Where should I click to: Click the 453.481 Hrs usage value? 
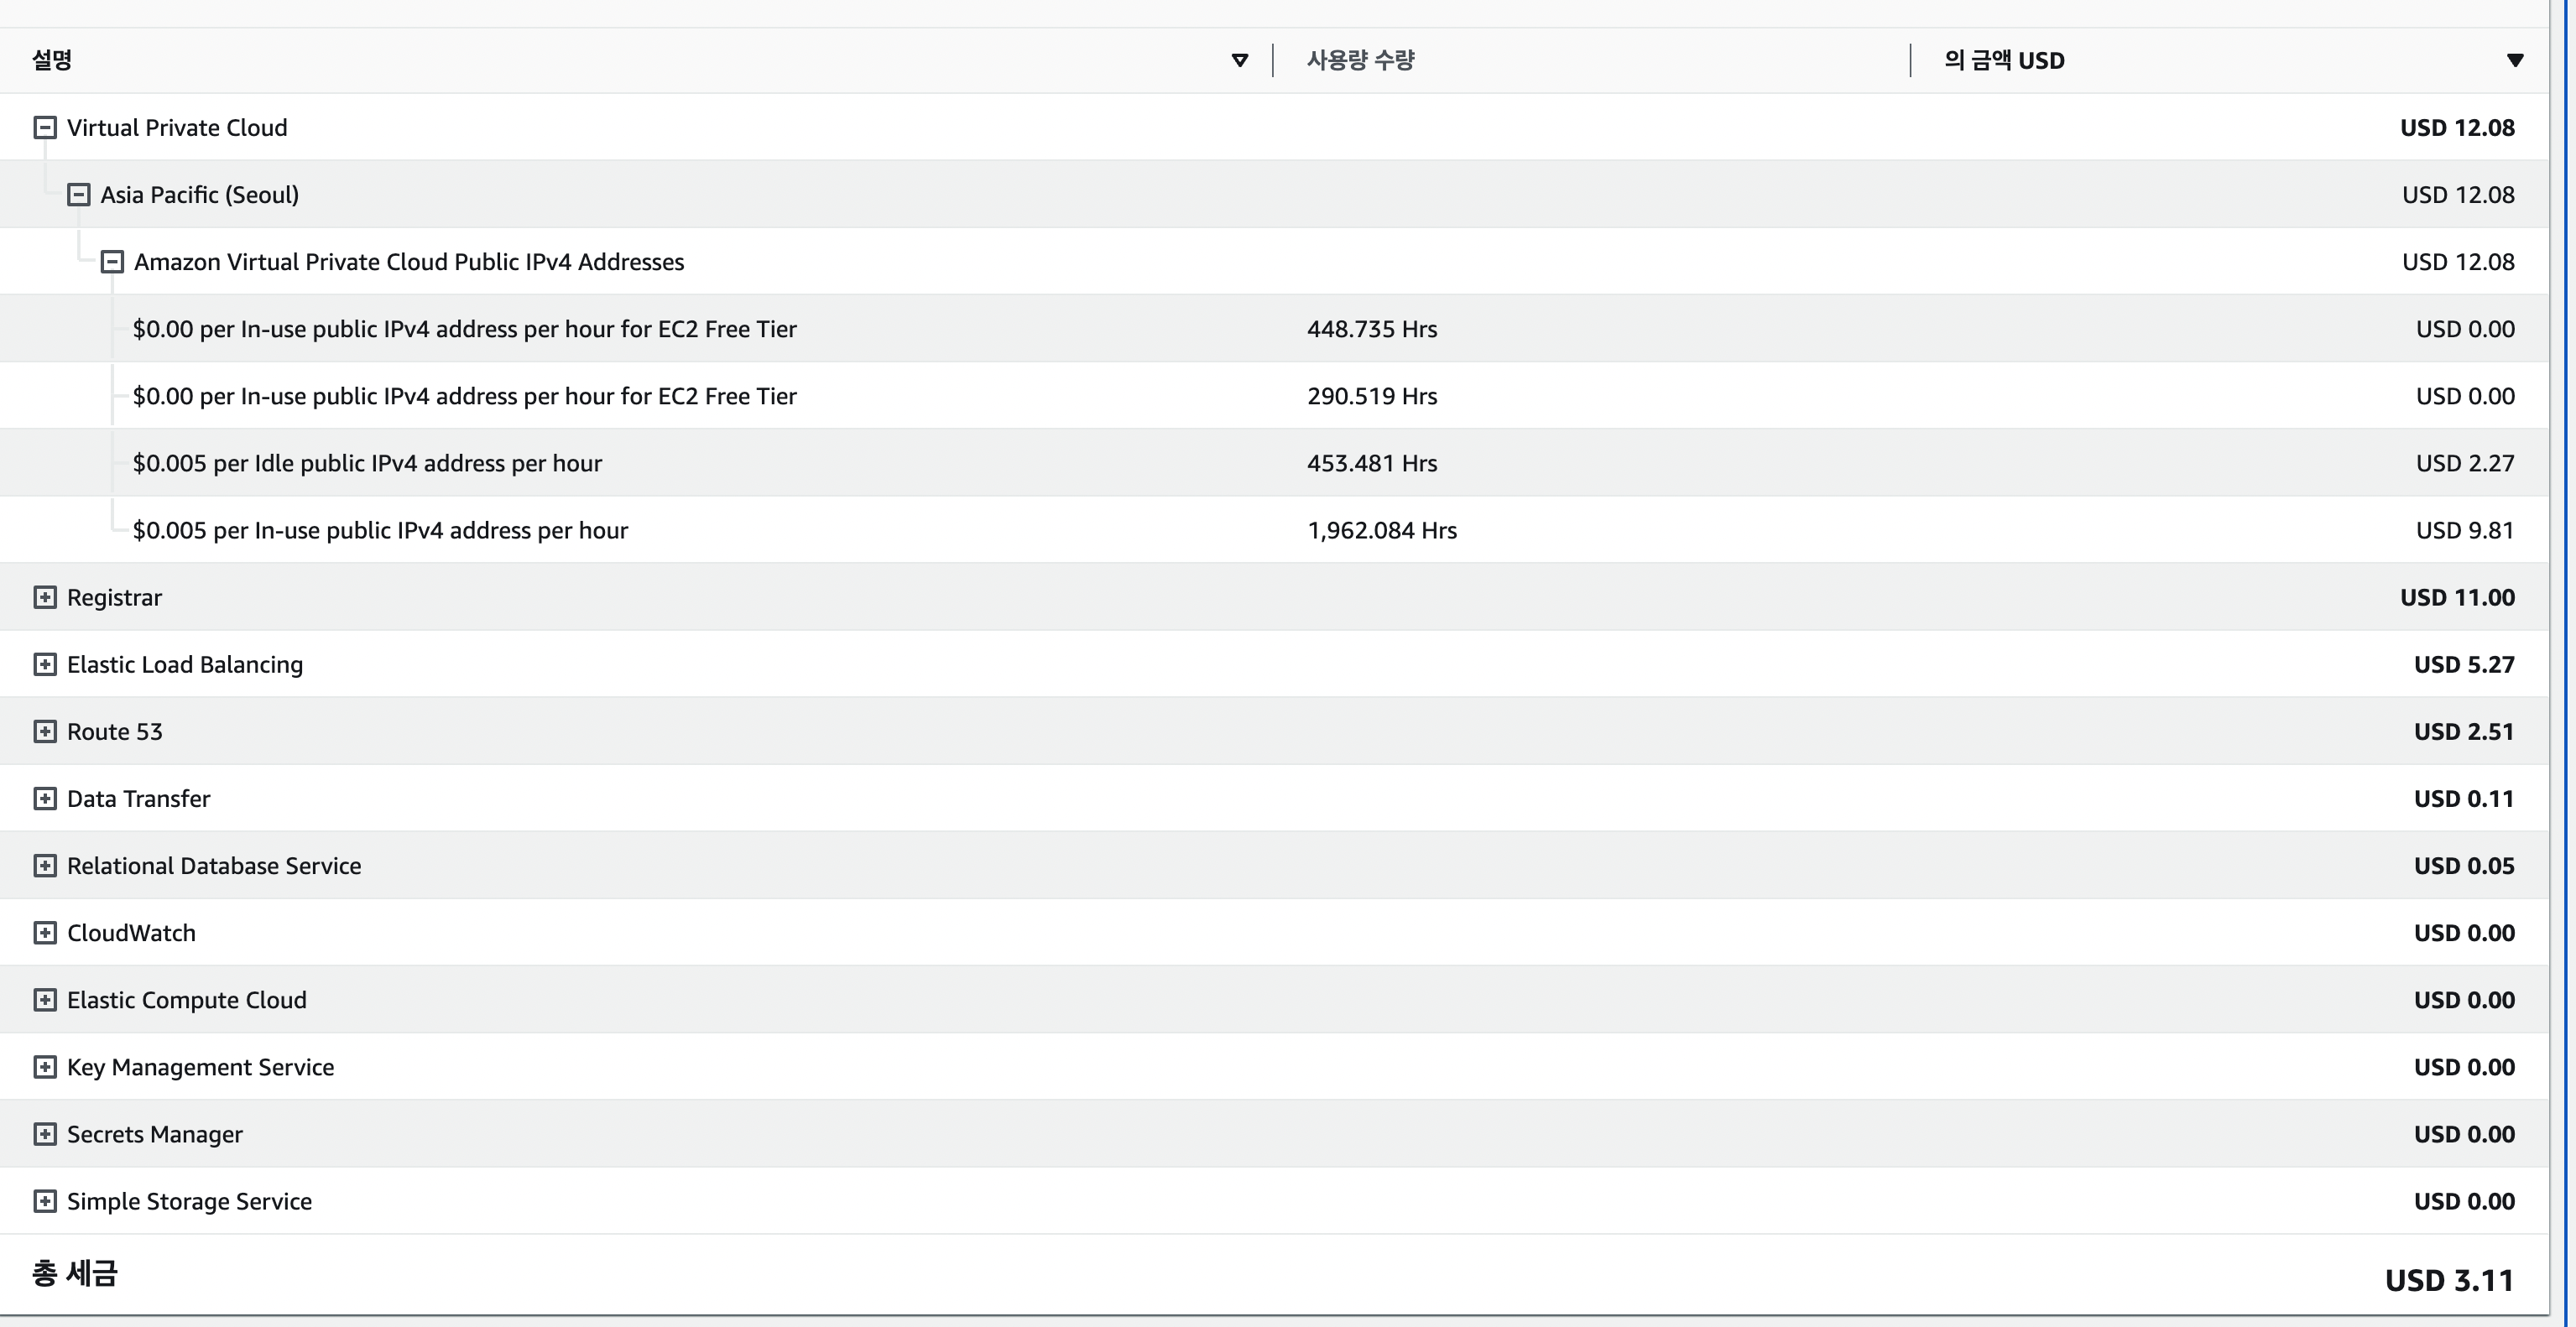[x=1372, y=463]
